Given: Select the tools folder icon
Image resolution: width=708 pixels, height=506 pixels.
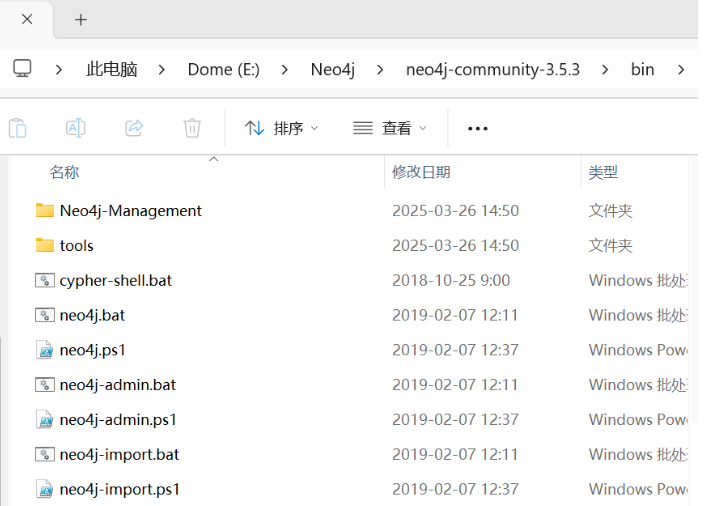Looking at the screenshot, I should pyautogui.click(x=45, y=245).
